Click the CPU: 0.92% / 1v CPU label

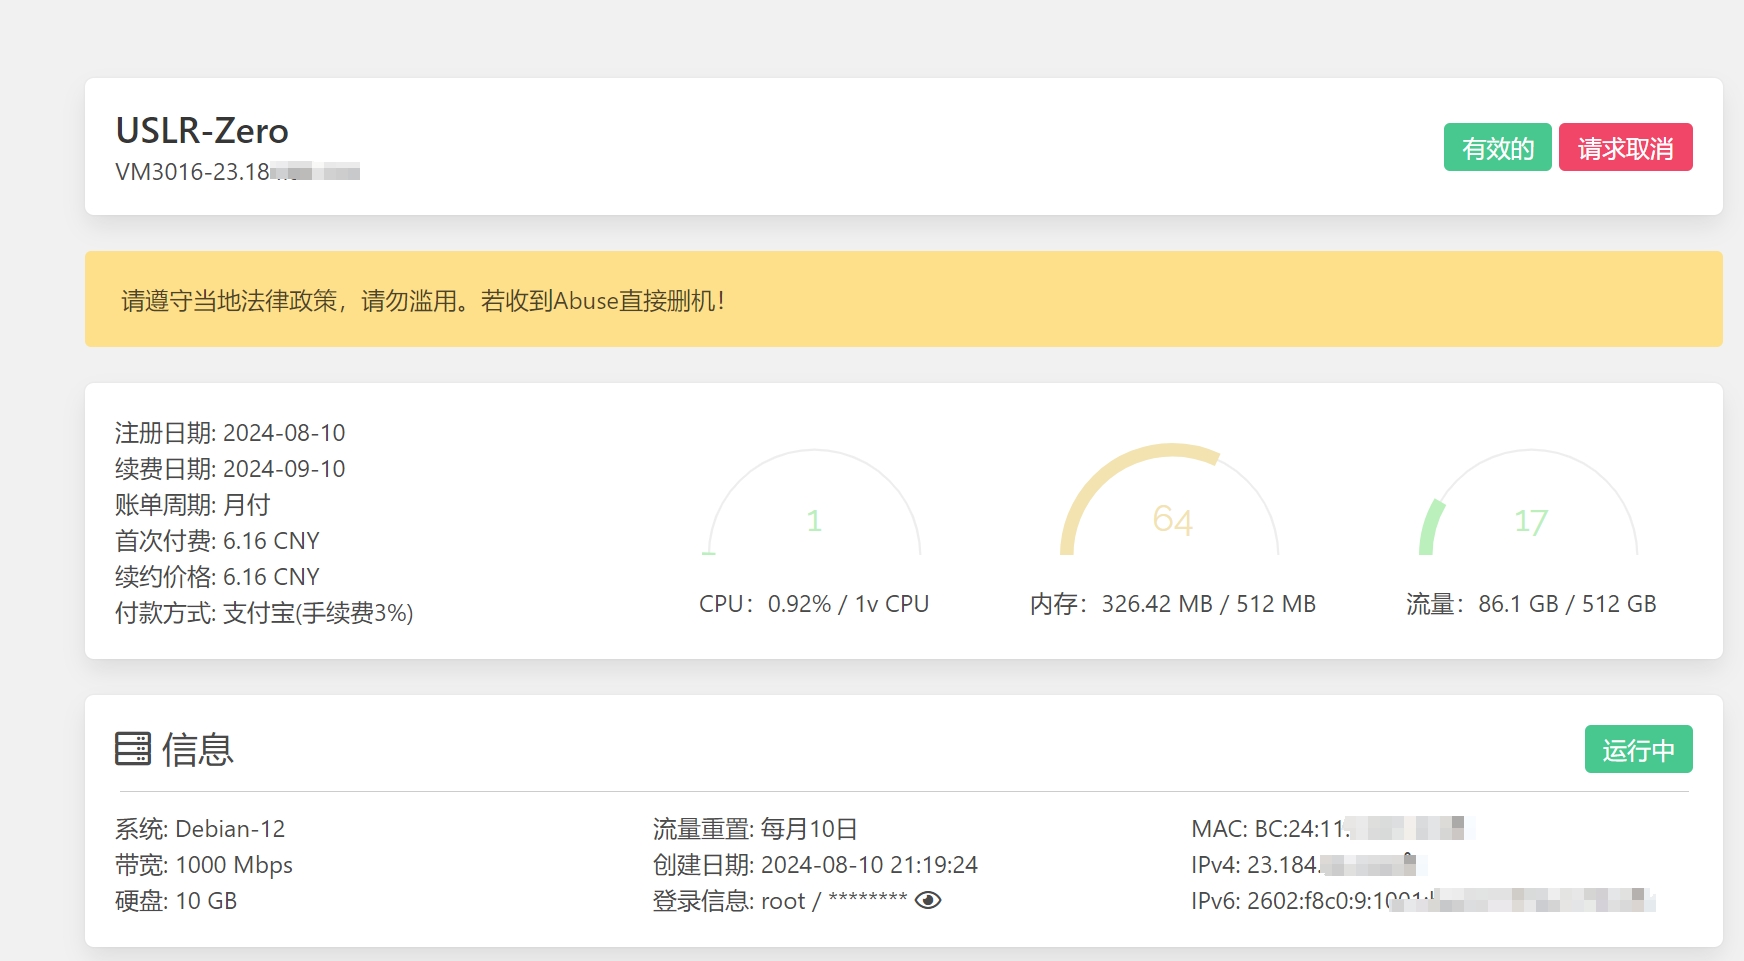pos(814,604)
